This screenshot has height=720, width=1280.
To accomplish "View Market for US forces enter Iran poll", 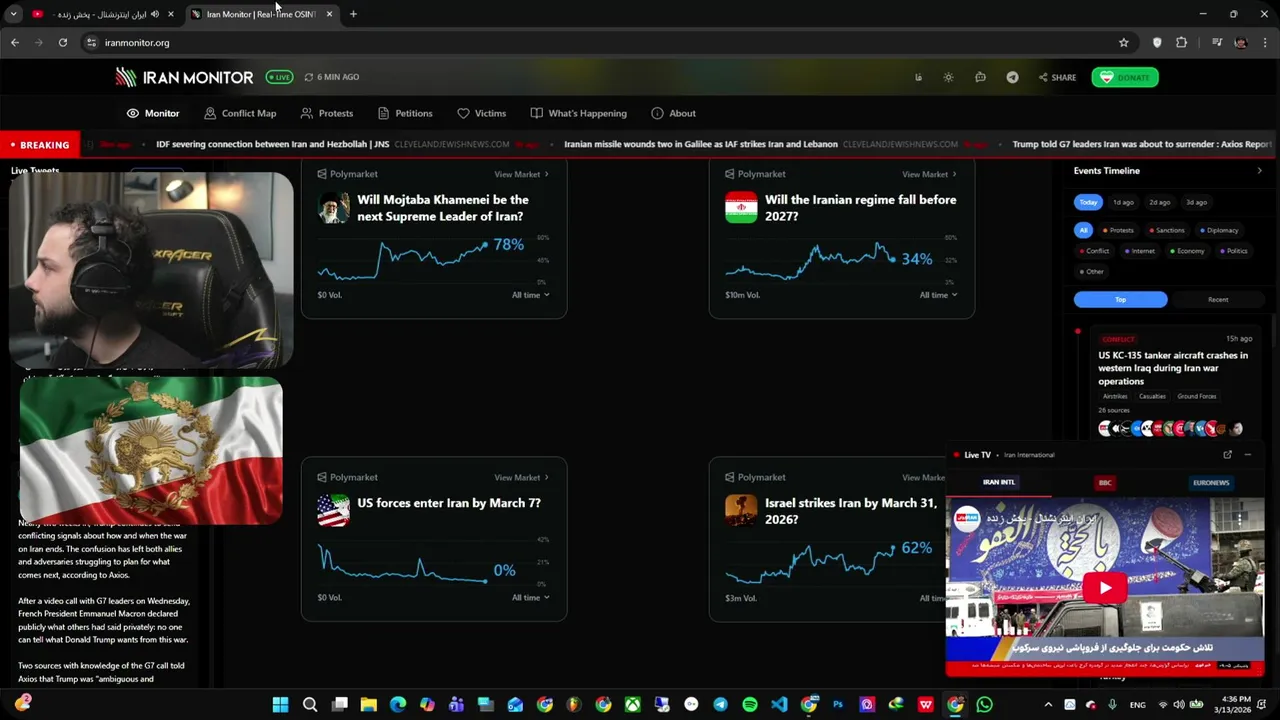I will point(521,478).
